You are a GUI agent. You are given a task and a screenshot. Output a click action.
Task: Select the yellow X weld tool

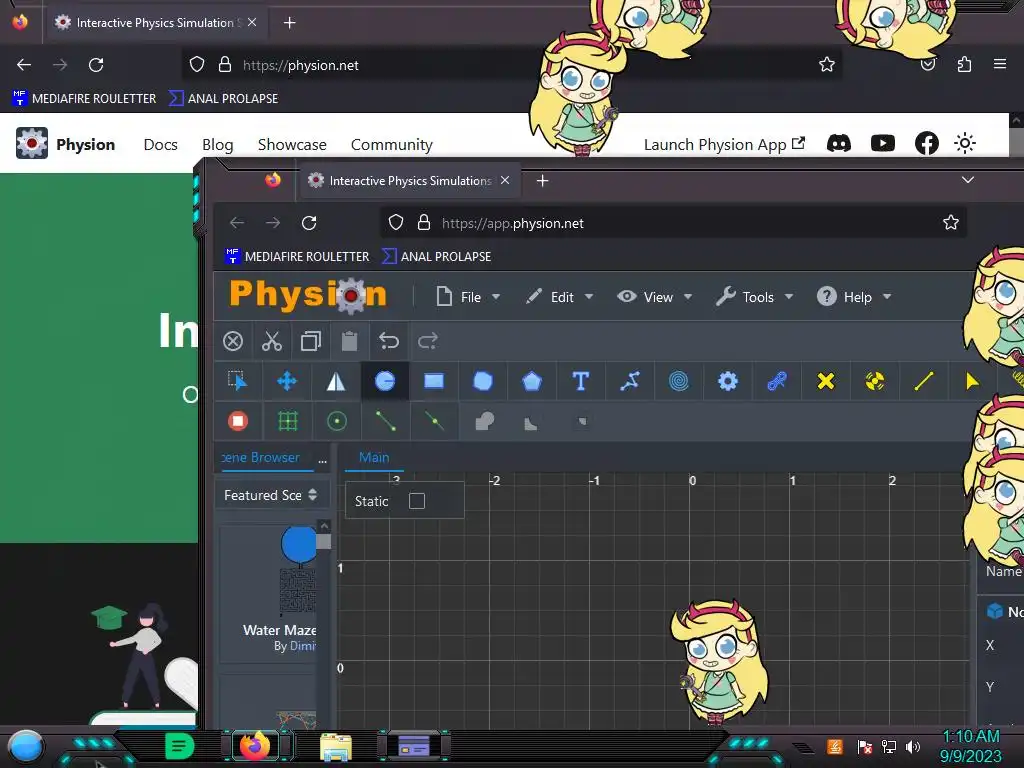pyautogui.click(x=825, y=381)
